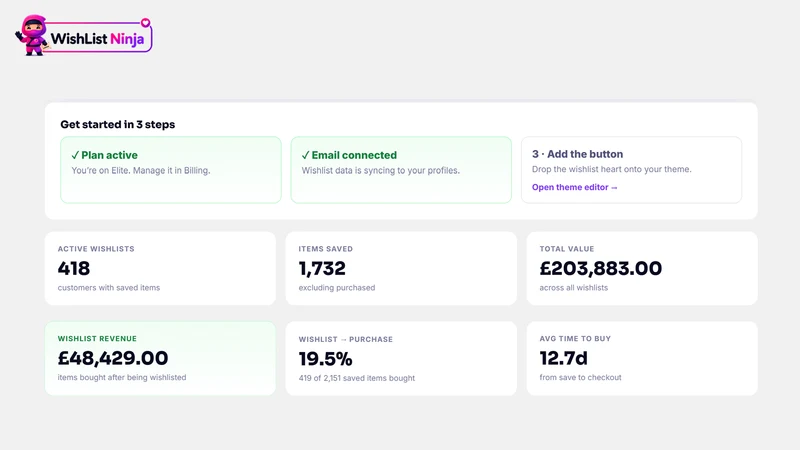This screenshot has height=450, width=800.
Task: Open the Add the button step card
Action: (631, 170)
